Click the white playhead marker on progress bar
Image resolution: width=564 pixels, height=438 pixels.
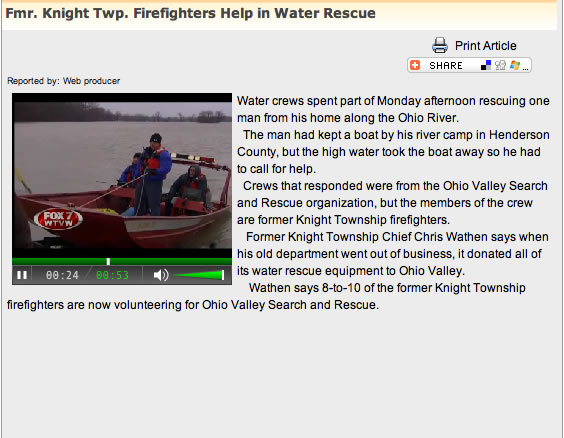tap(108, 261)
